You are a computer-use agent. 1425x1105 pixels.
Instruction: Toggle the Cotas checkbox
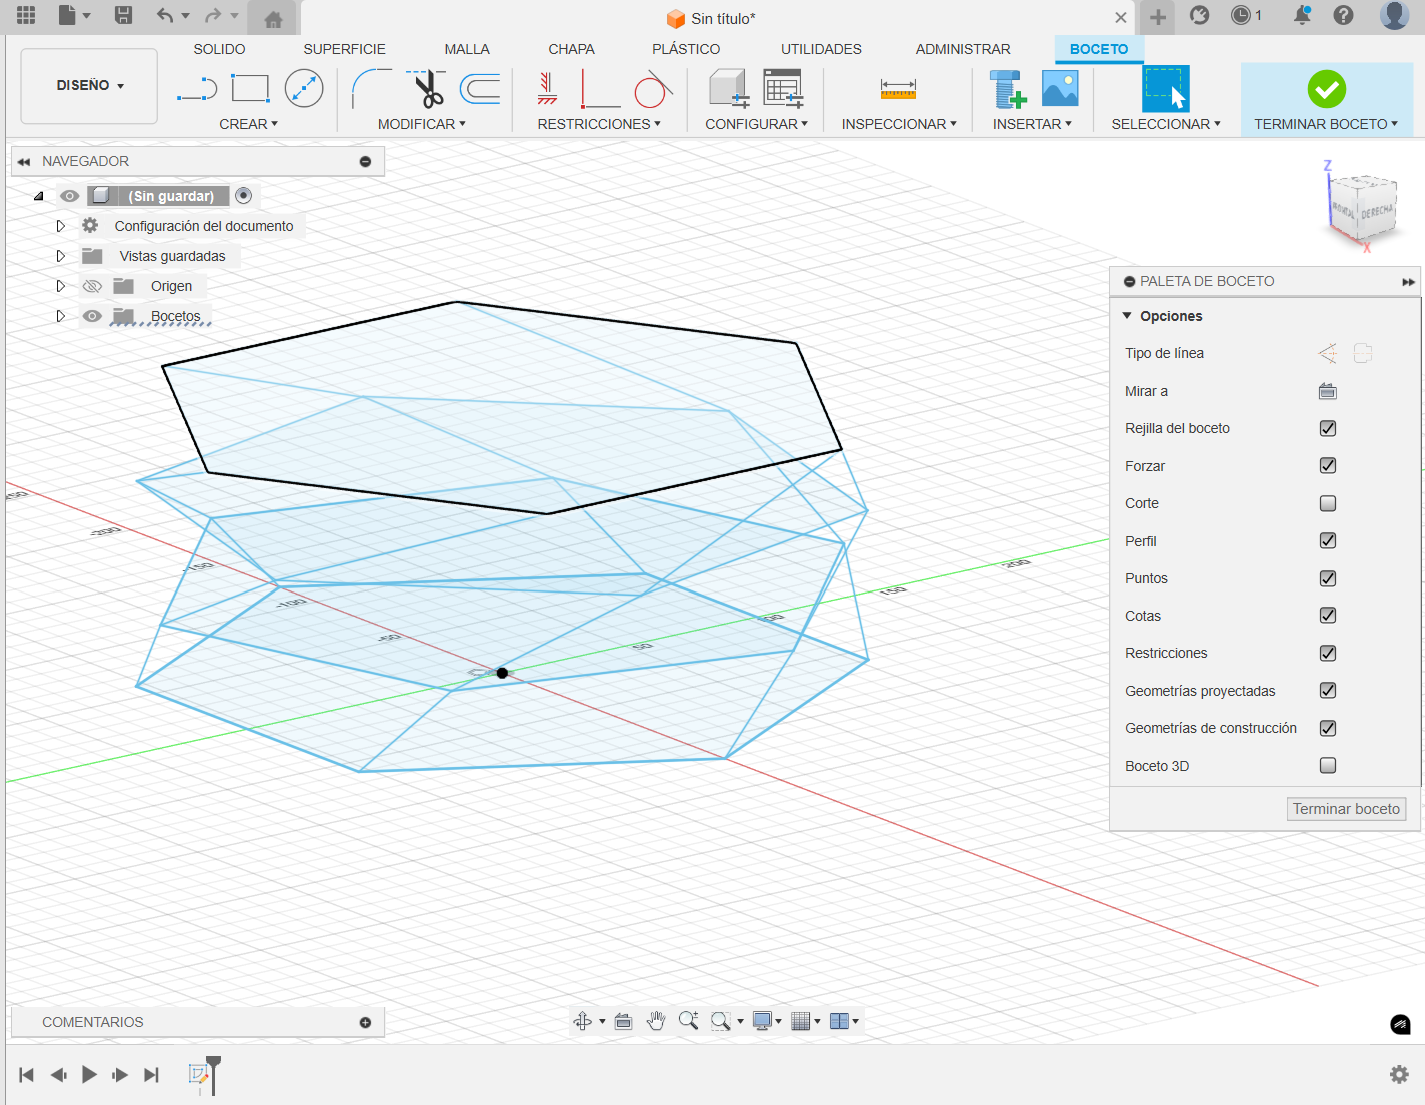point(1328,615)
